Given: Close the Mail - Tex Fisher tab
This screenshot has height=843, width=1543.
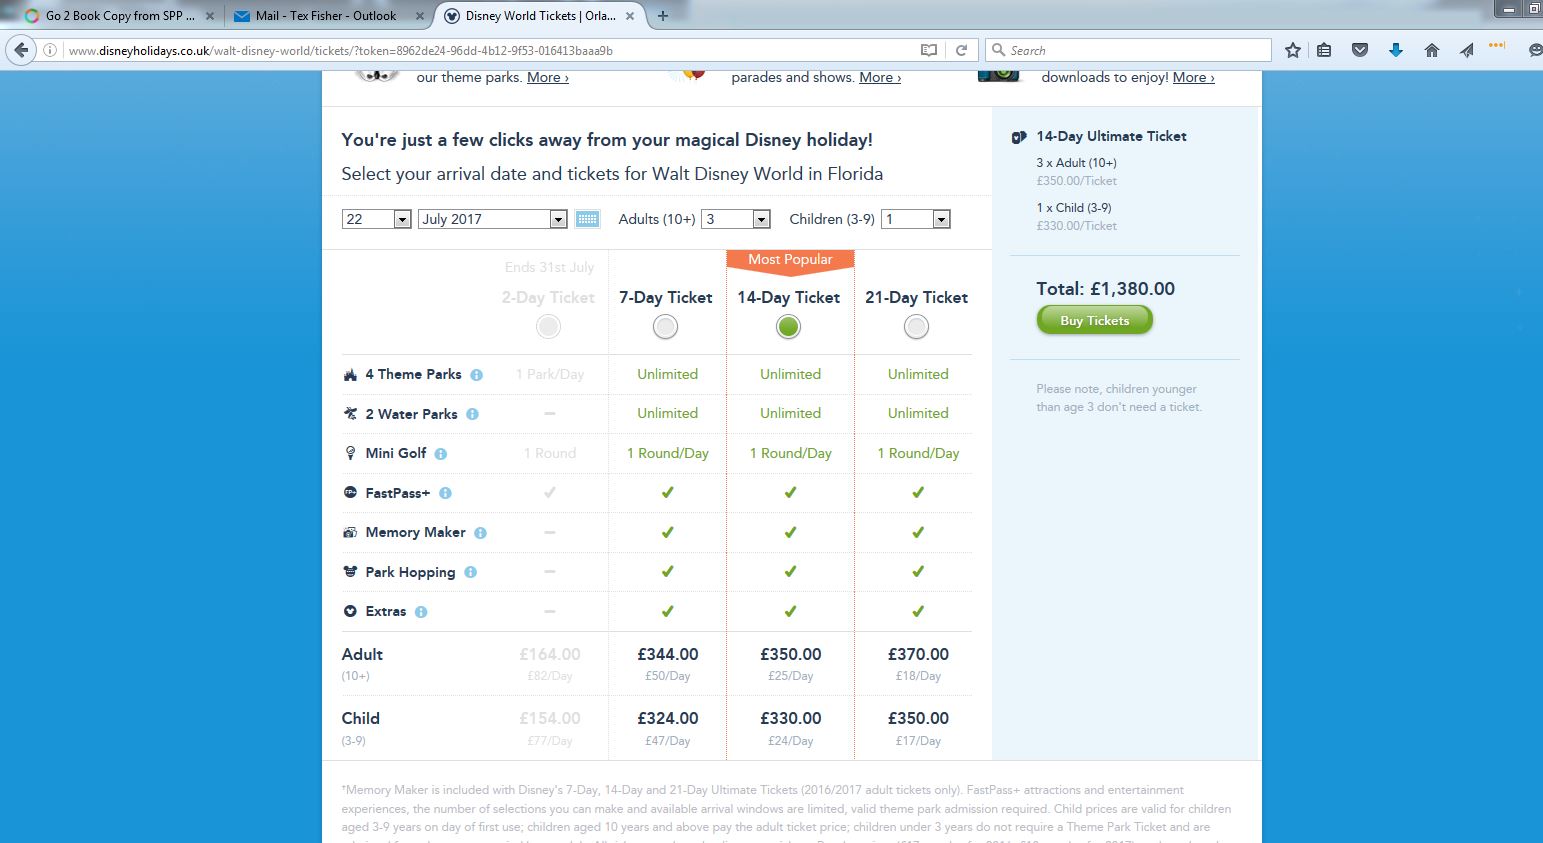Looking at the screenshot, I should click(419, 16).
